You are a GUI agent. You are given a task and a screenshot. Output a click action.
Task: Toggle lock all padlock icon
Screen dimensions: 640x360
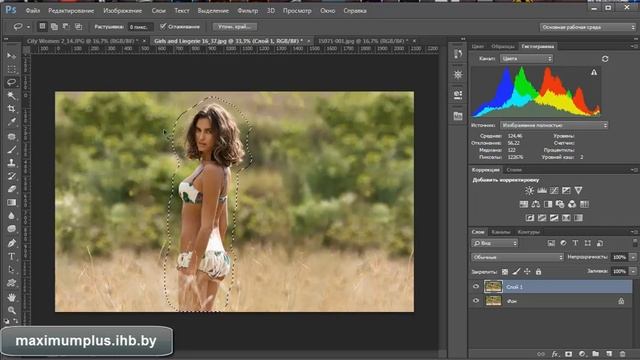tap(538, 271)
